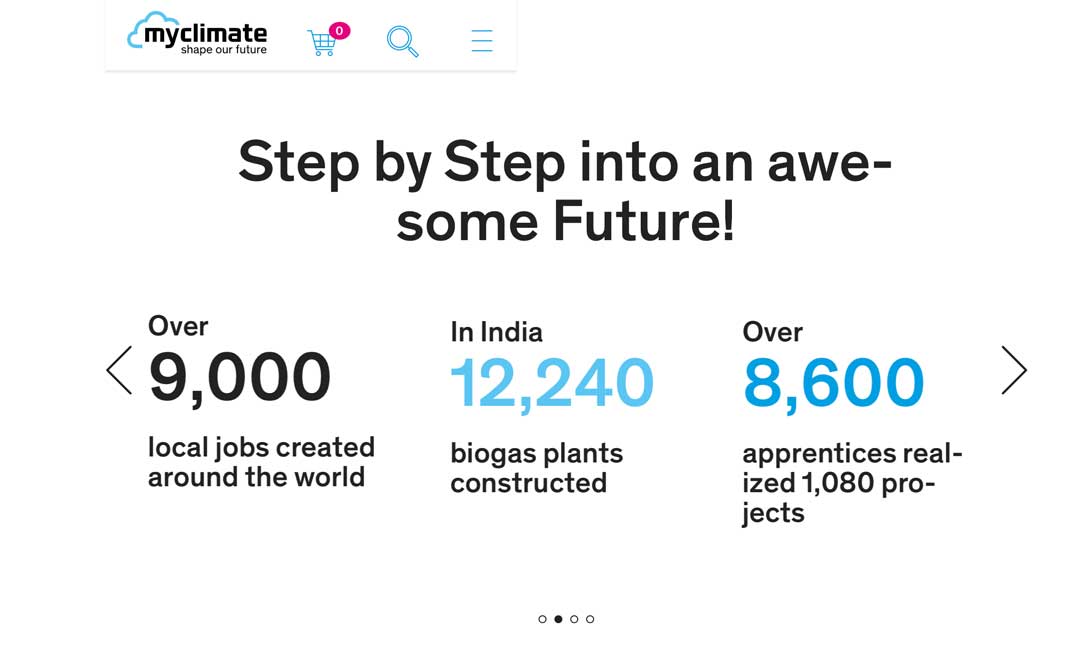Select the first carousel dot

pos(542,619)
